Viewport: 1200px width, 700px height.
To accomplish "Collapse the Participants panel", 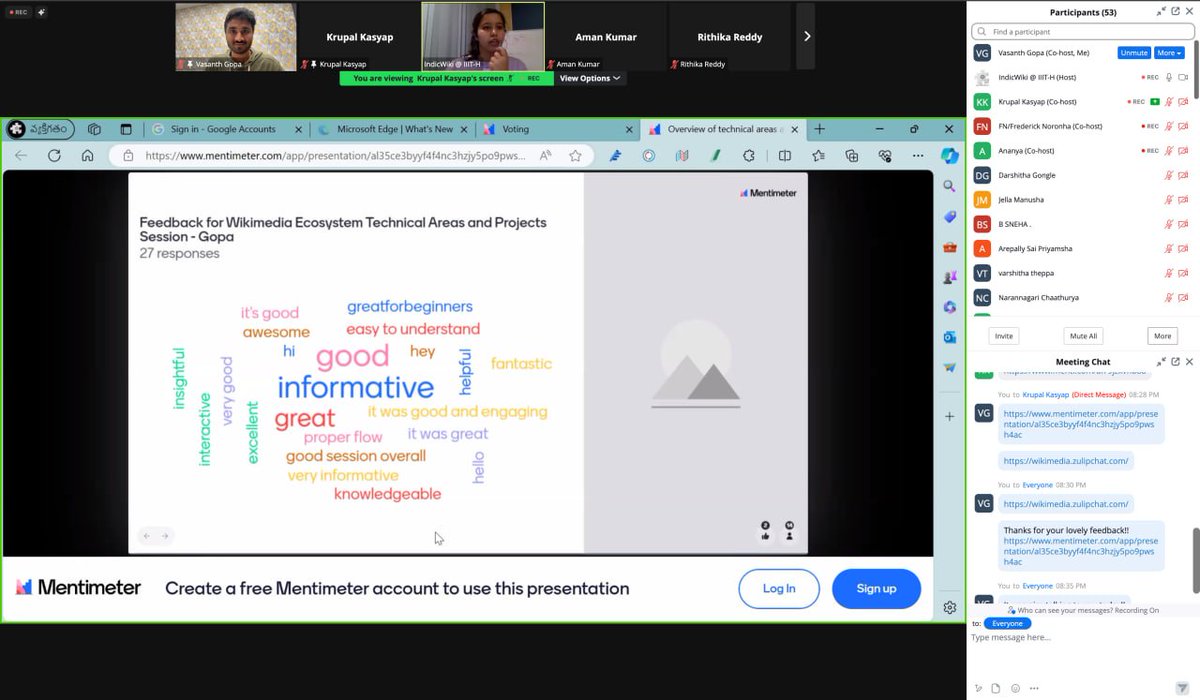I will 1161,12.
